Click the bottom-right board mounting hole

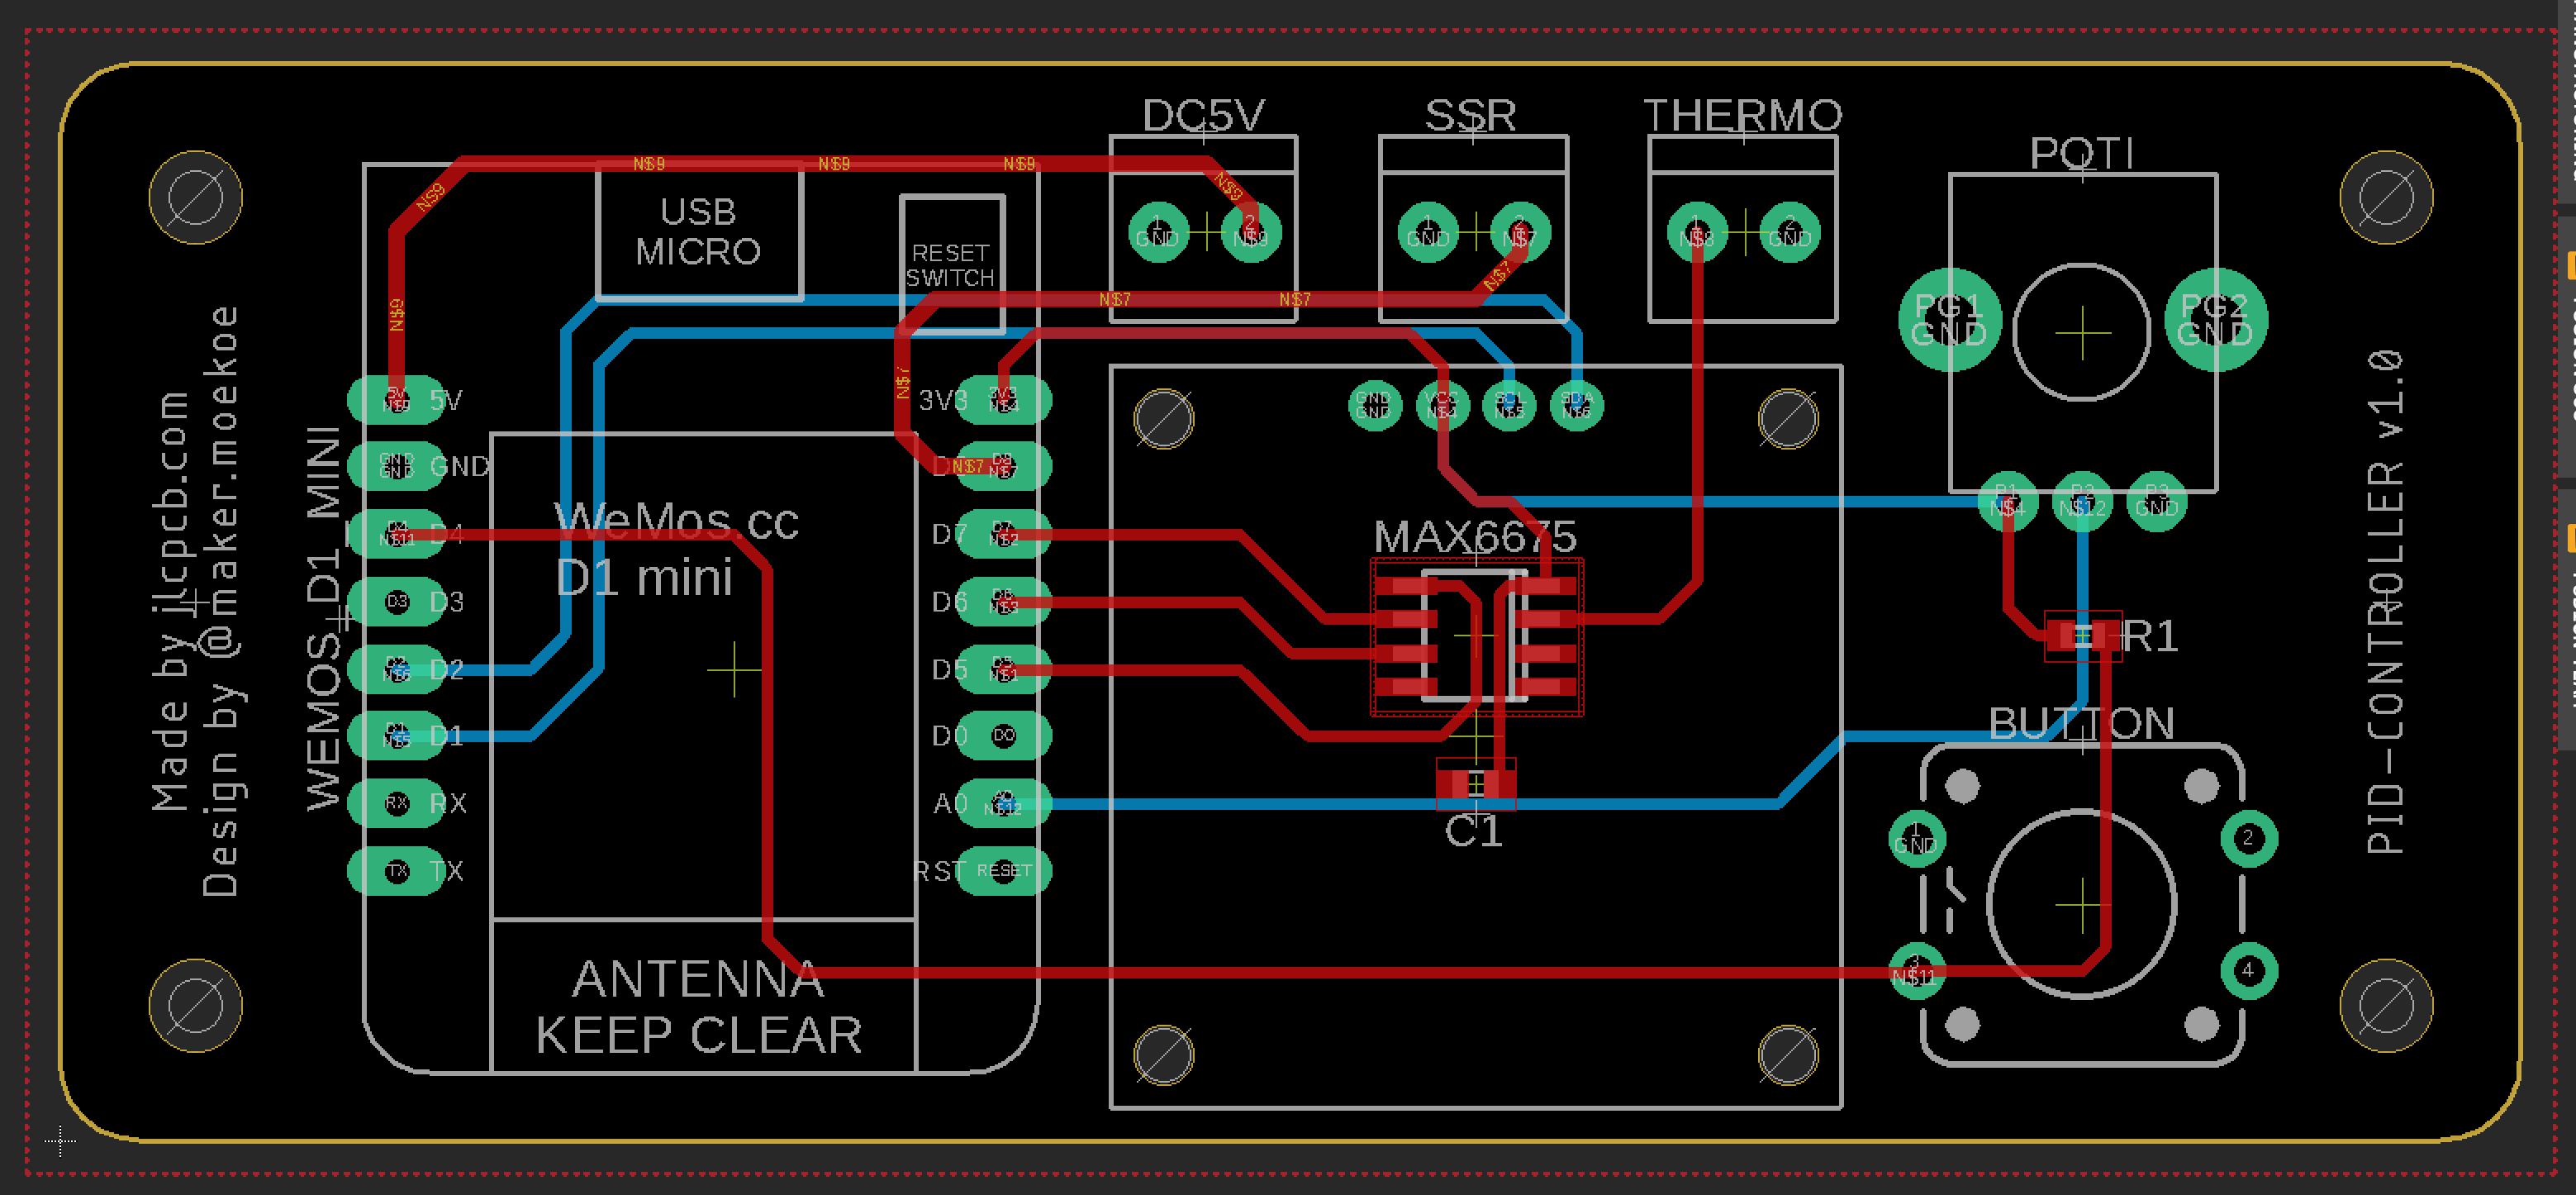point(2386,1005)
